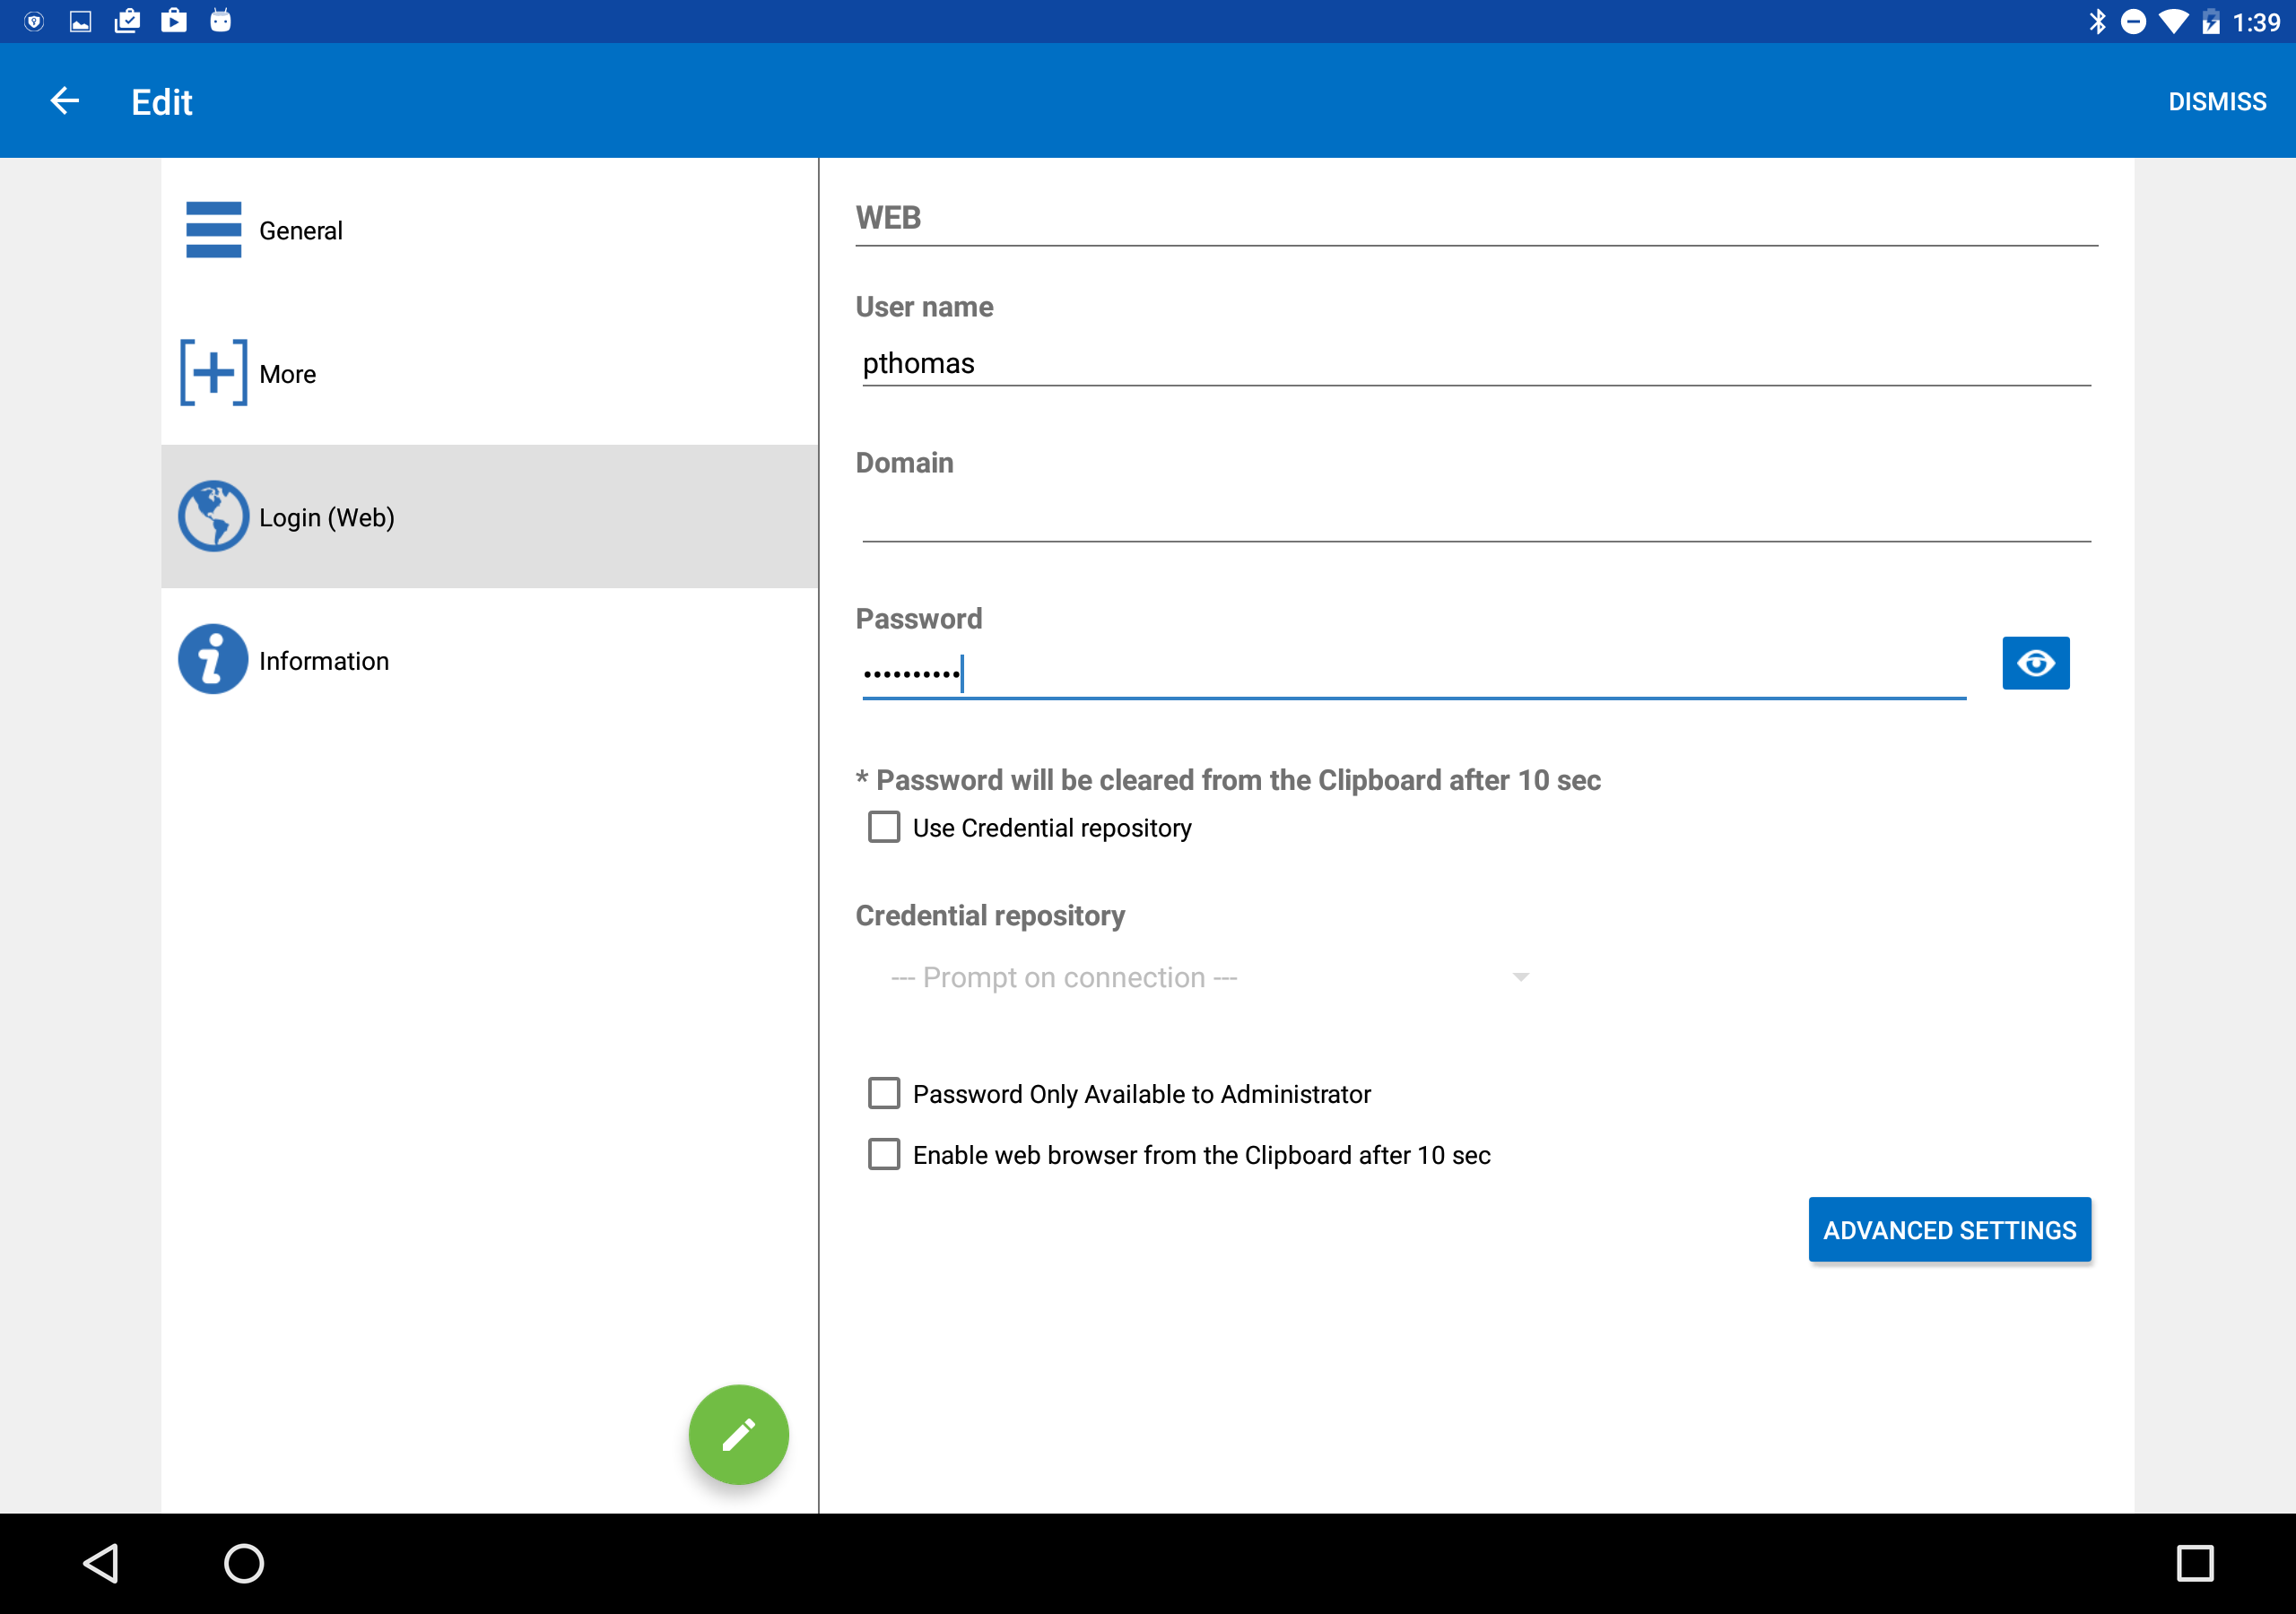
Task: Tap the do-not-disturb status icon
Action: [x=2133, y=21]
